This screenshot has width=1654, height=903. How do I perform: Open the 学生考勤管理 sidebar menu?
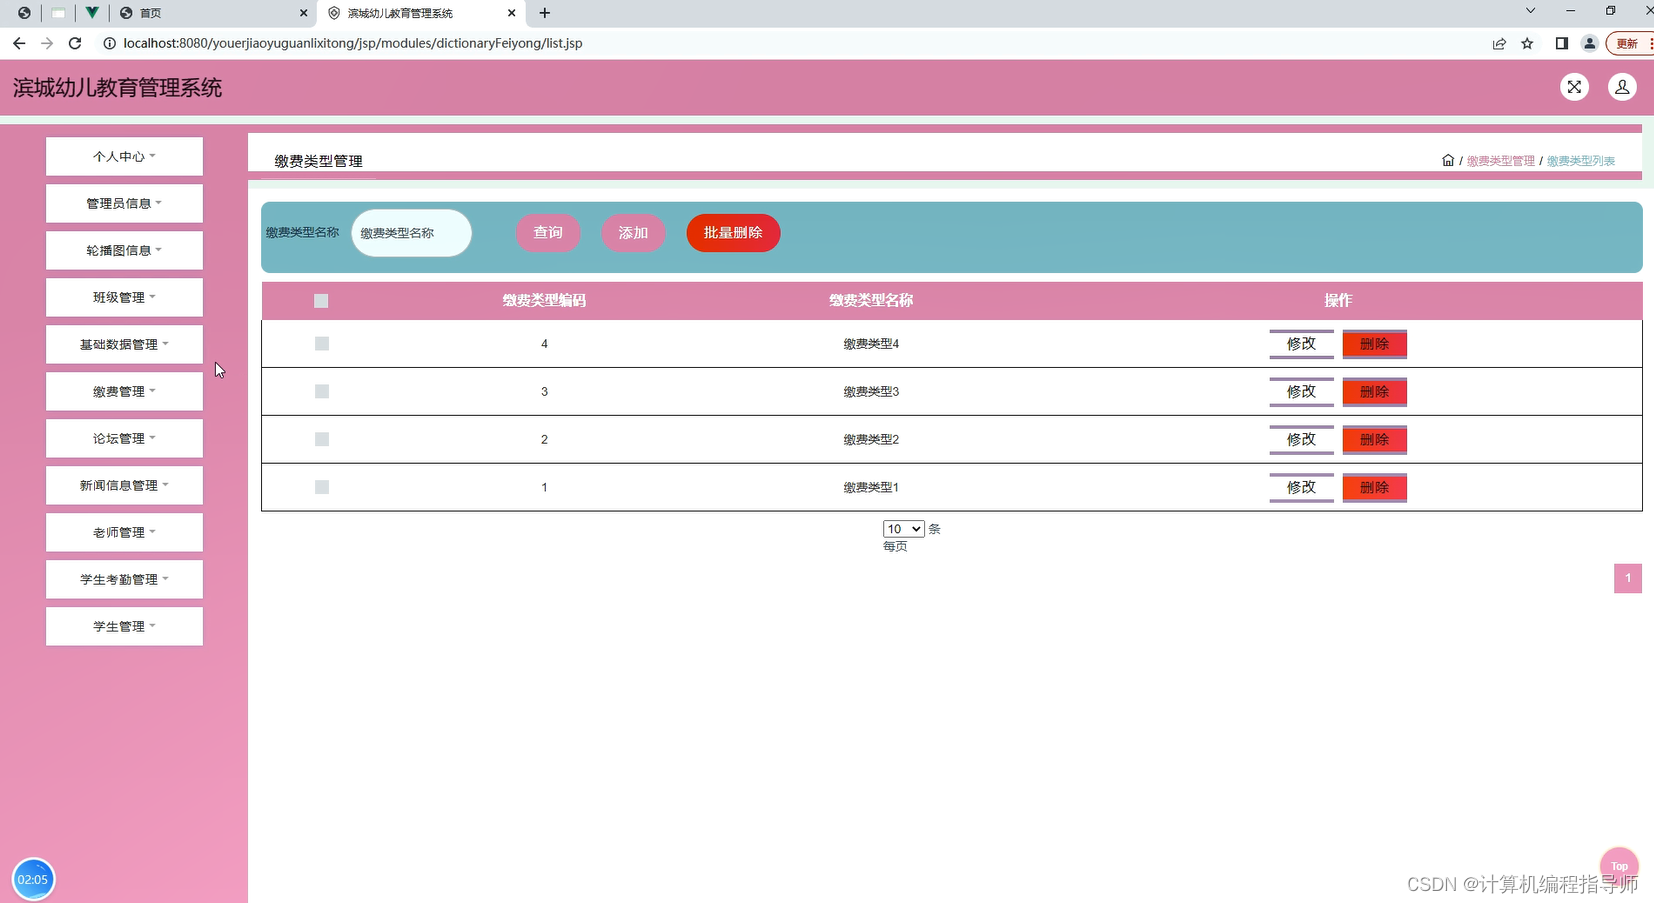click(124, 580)
